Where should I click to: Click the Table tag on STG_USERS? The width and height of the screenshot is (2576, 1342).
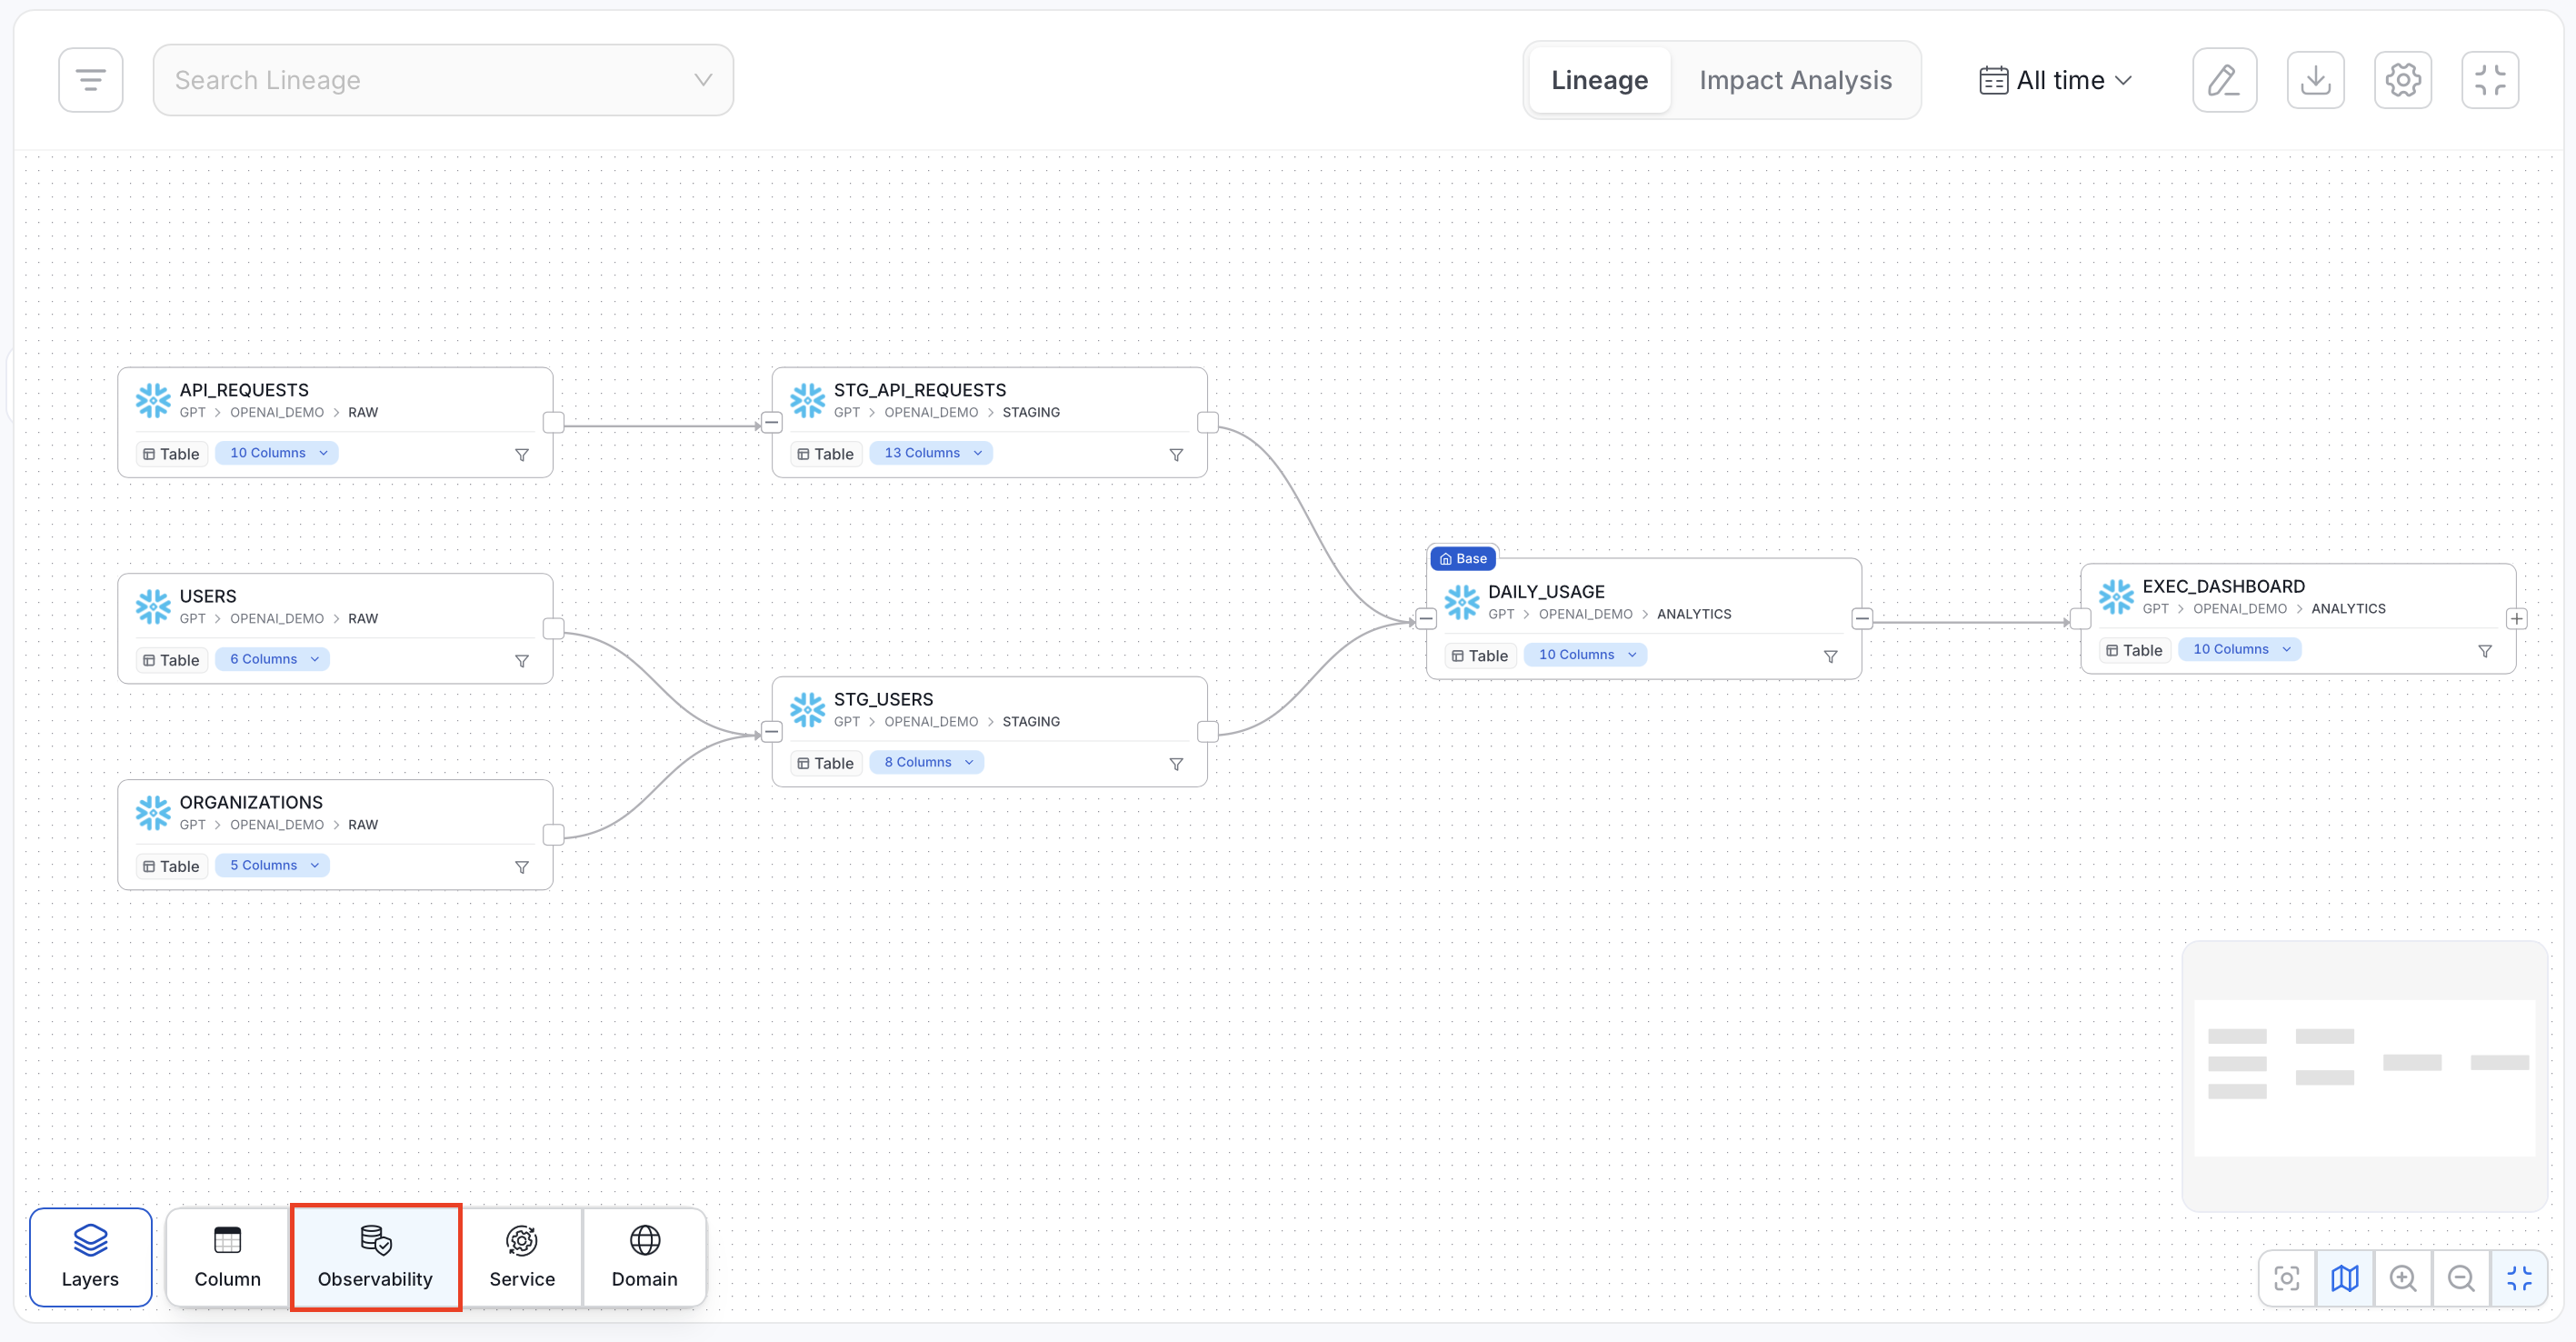[x=825, y=763]
